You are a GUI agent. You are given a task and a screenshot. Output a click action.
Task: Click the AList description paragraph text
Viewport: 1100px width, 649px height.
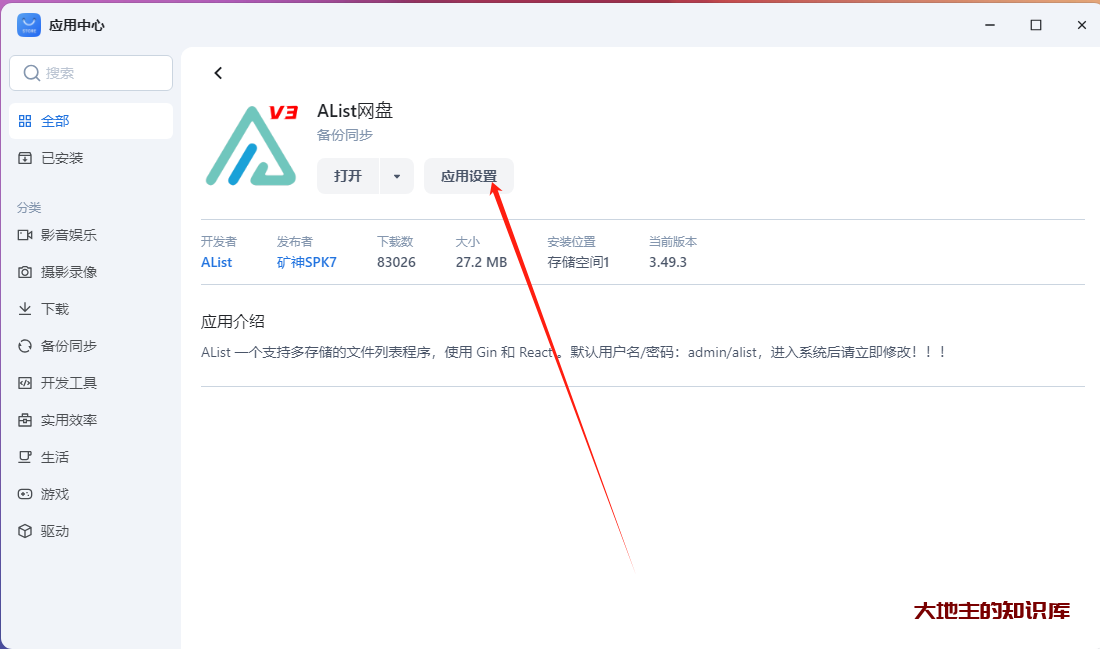tap(573, 352)
